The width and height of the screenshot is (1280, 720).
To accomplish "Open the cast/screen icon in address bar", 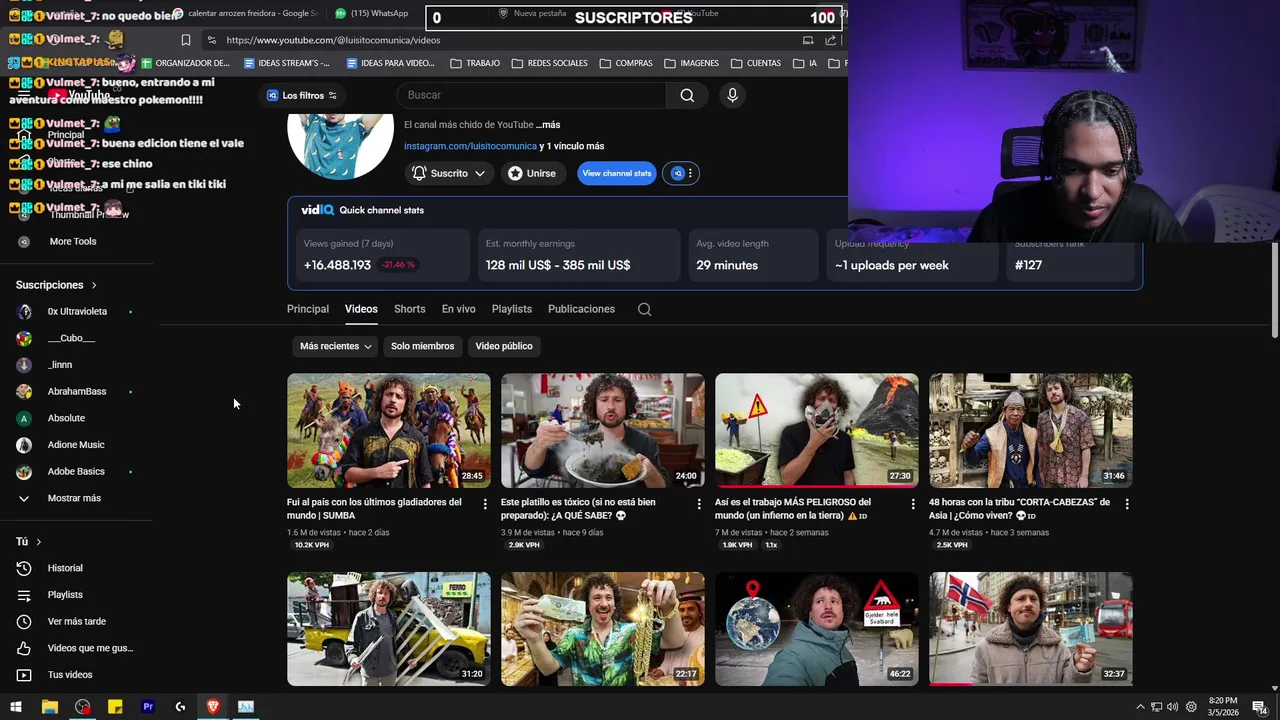I will (808, 40).
